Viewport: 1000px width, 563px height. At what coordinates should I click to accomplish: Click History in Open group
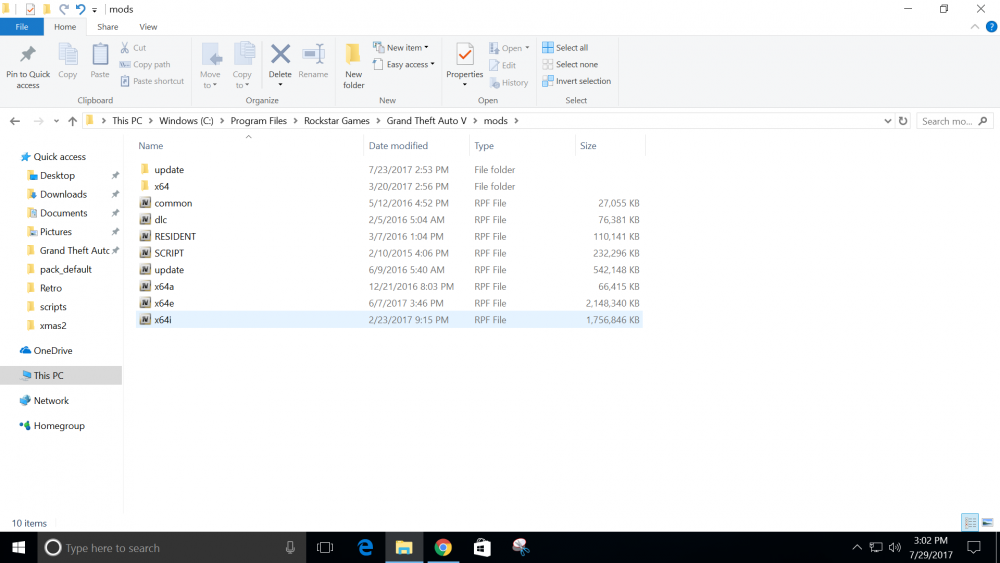click(x=508, y=83)
